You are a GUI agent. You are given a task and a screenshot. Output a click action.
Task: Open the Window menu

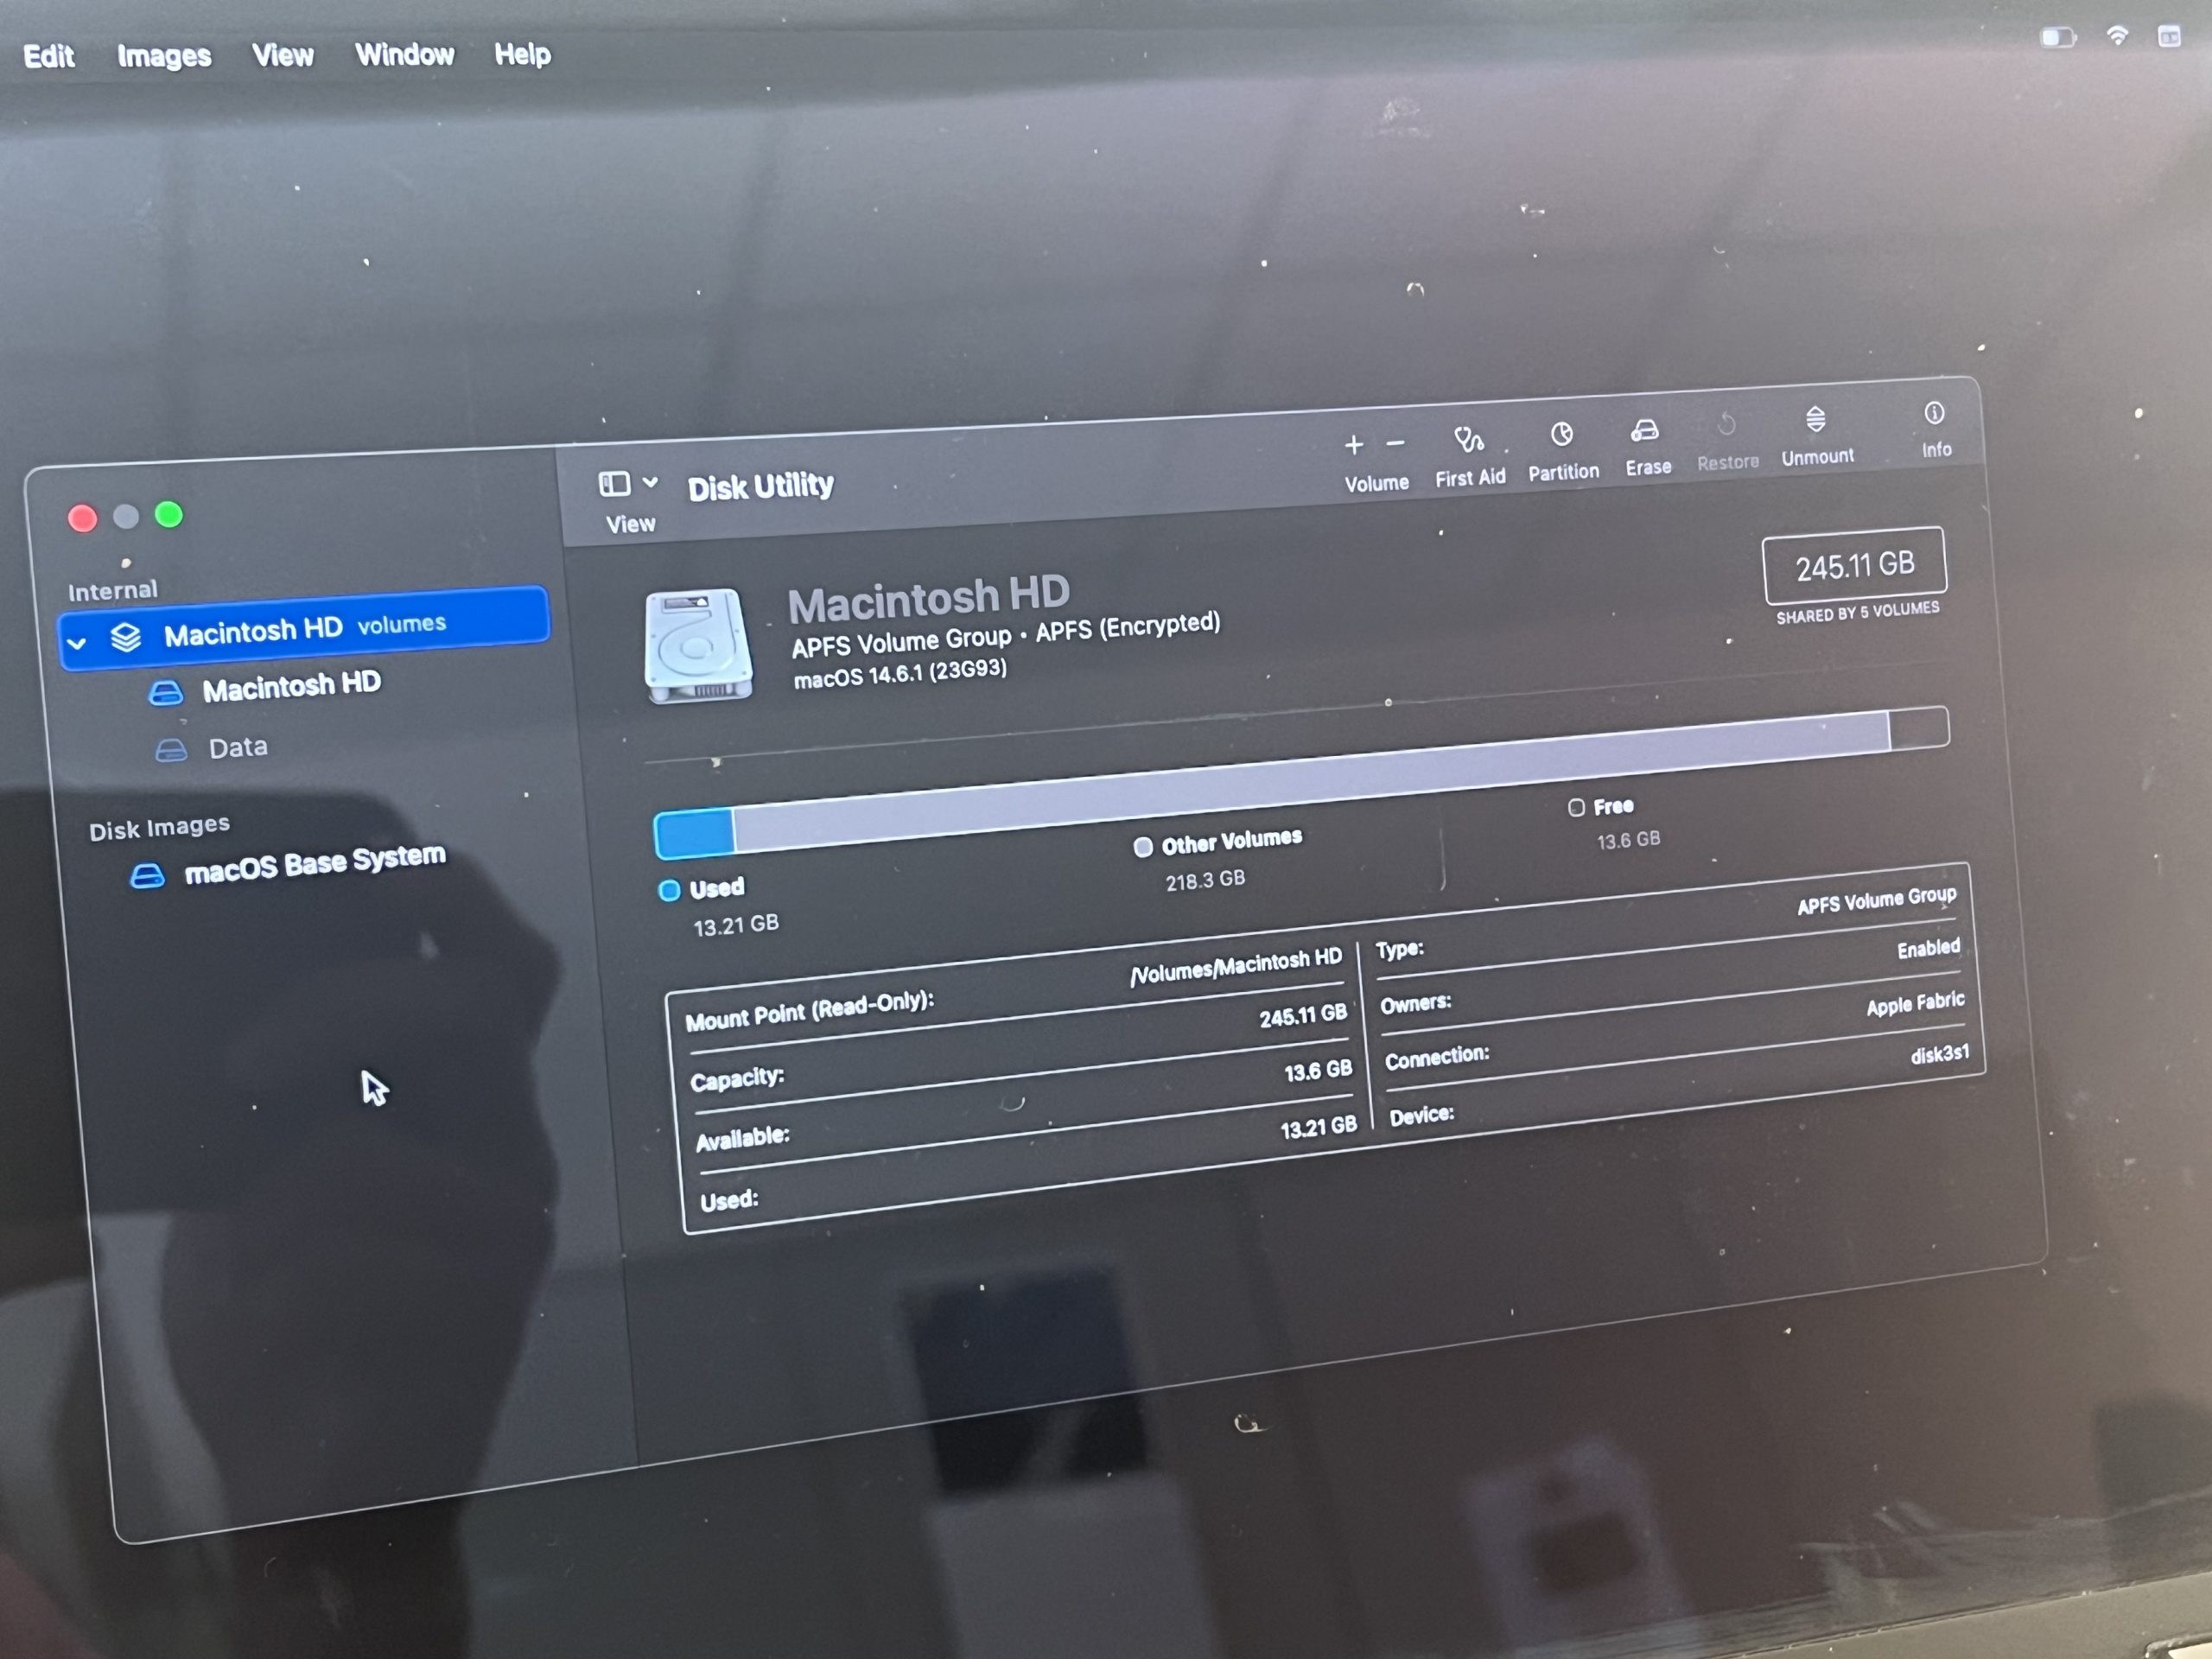pyautogui.click(x=404, y=54)
